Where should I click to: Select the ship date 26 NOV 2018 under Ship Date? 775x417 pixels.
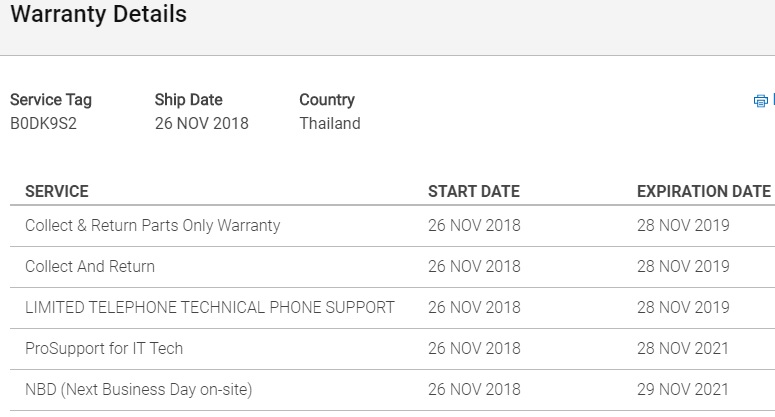coord(202,124)
